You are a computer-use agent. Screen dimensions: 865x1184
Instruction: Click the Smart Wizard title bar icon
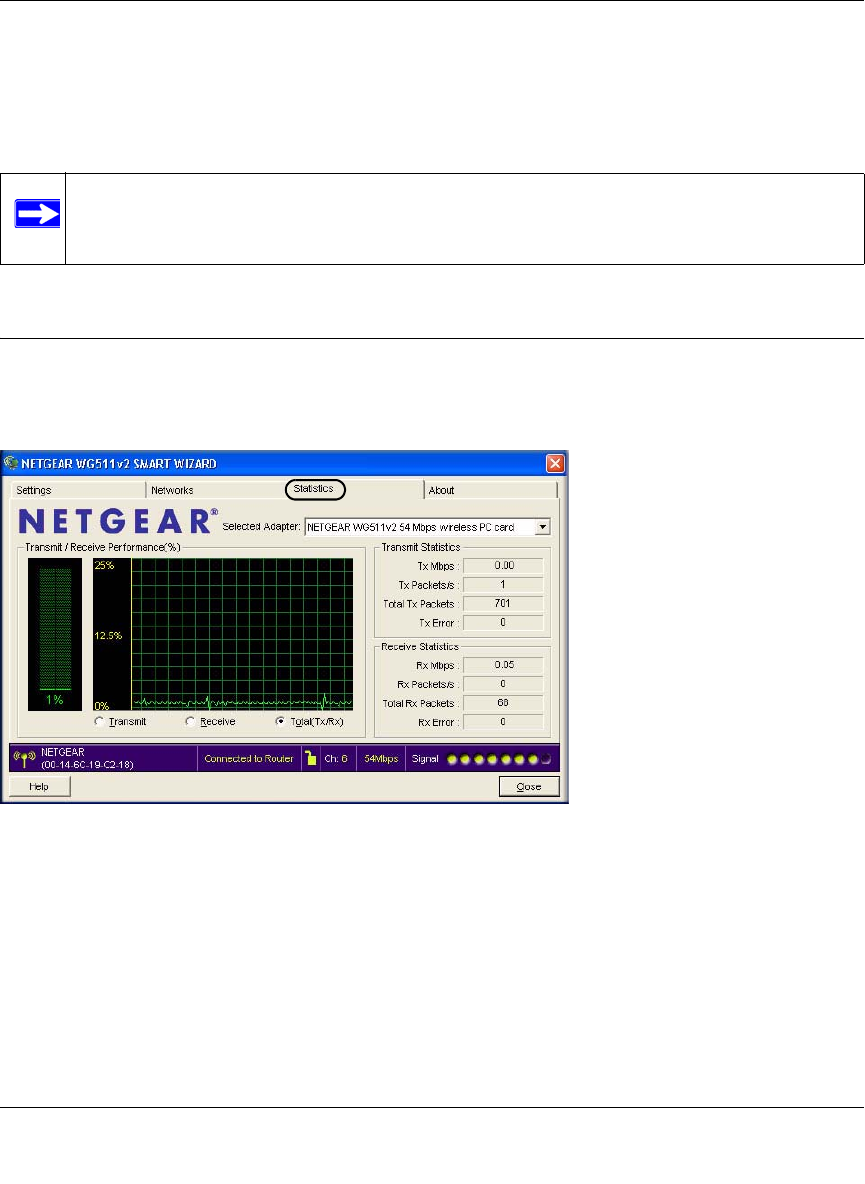coord(11,463)
